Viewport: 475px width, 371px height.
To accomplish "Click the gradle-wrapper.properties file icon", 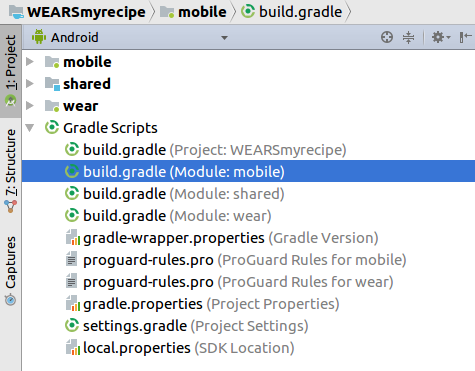I will coord(73,237).
